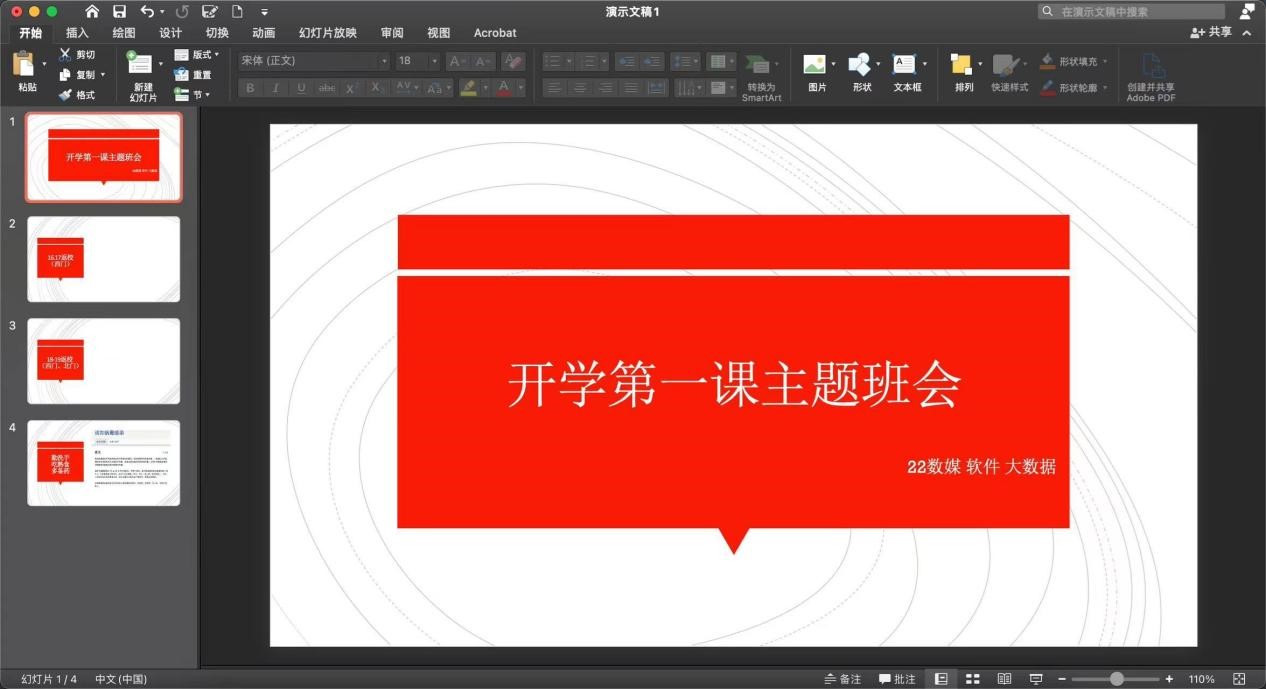Click the Save icon in title bar
Viewport: 1266px width, 689px height.
[x=120, y=11]
